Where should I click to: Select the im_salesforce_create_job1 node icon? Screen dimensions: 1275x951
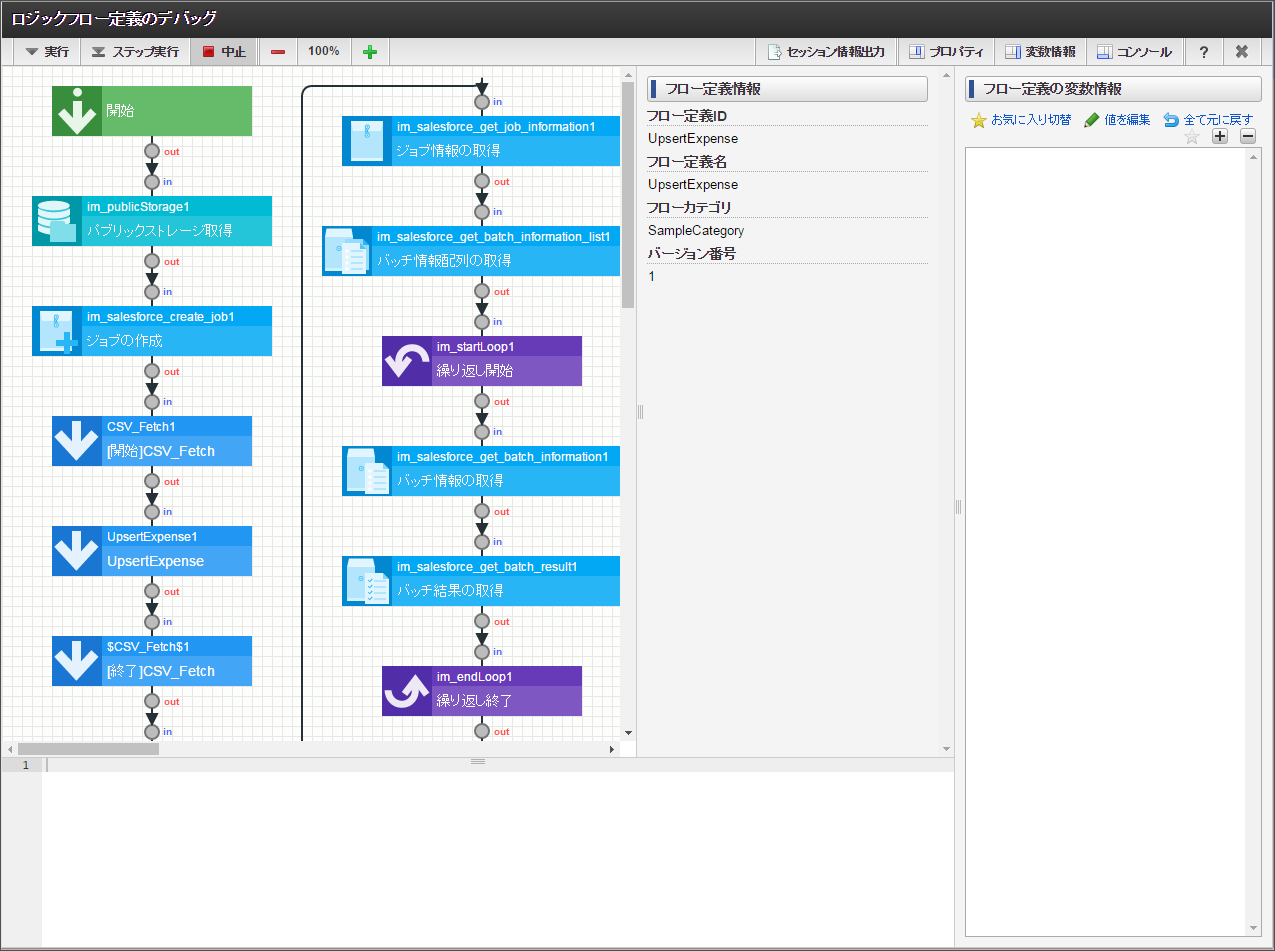click(x=57, y=331)
